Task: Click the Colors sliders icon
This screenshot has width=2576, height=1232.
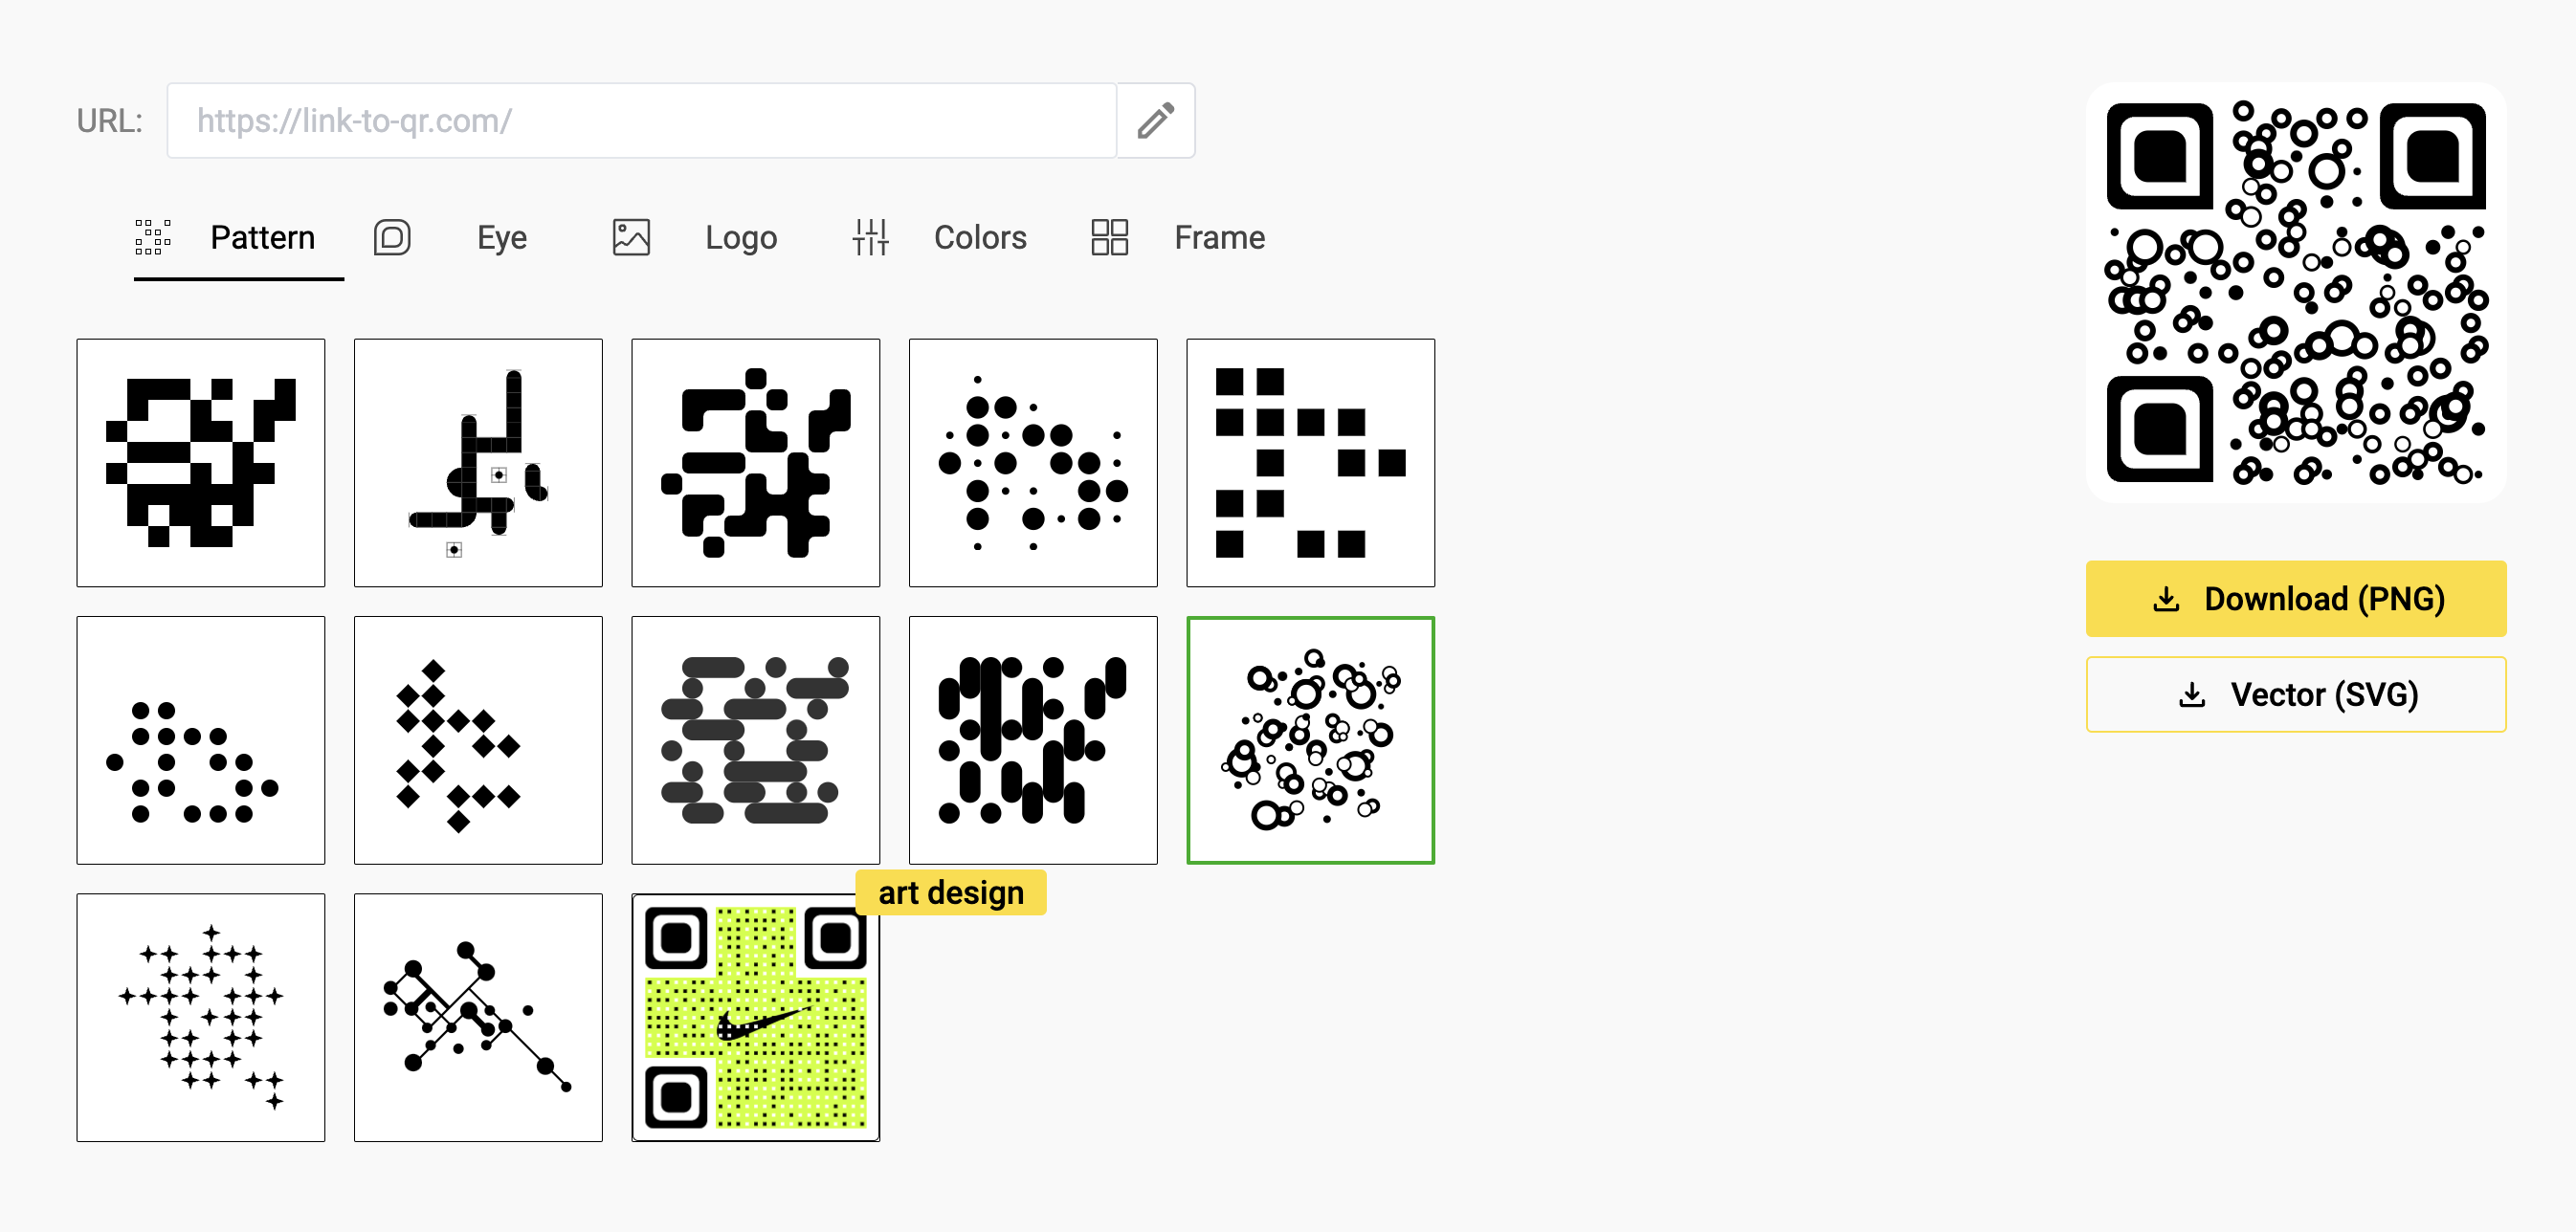Action: click(870, 238)
